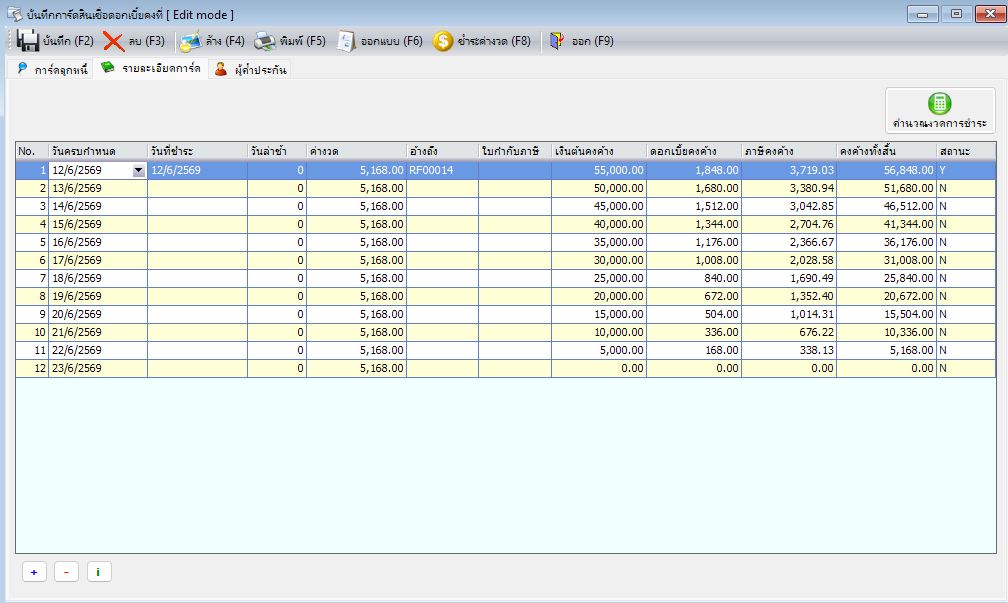Viewport: 1008px width, 603px height.
Task: Switch to the ผู้ค้ำประกัน tab
Action: point(251,69)
